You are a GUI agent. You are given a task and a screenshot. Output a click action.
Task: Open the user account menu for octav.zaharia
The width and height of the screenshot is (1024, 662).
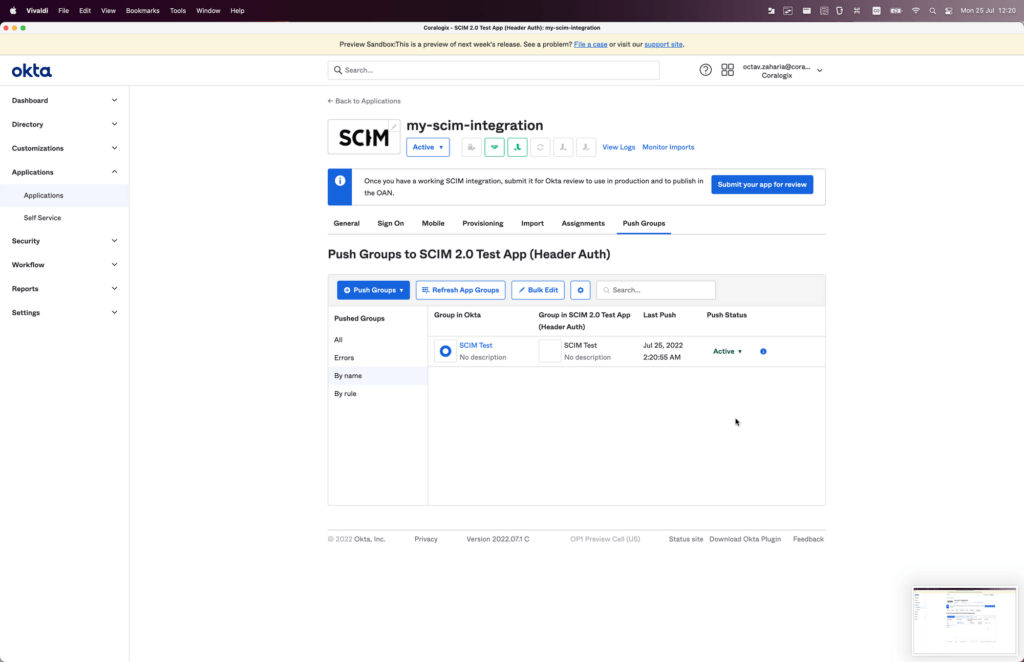[x=782, y=71]
